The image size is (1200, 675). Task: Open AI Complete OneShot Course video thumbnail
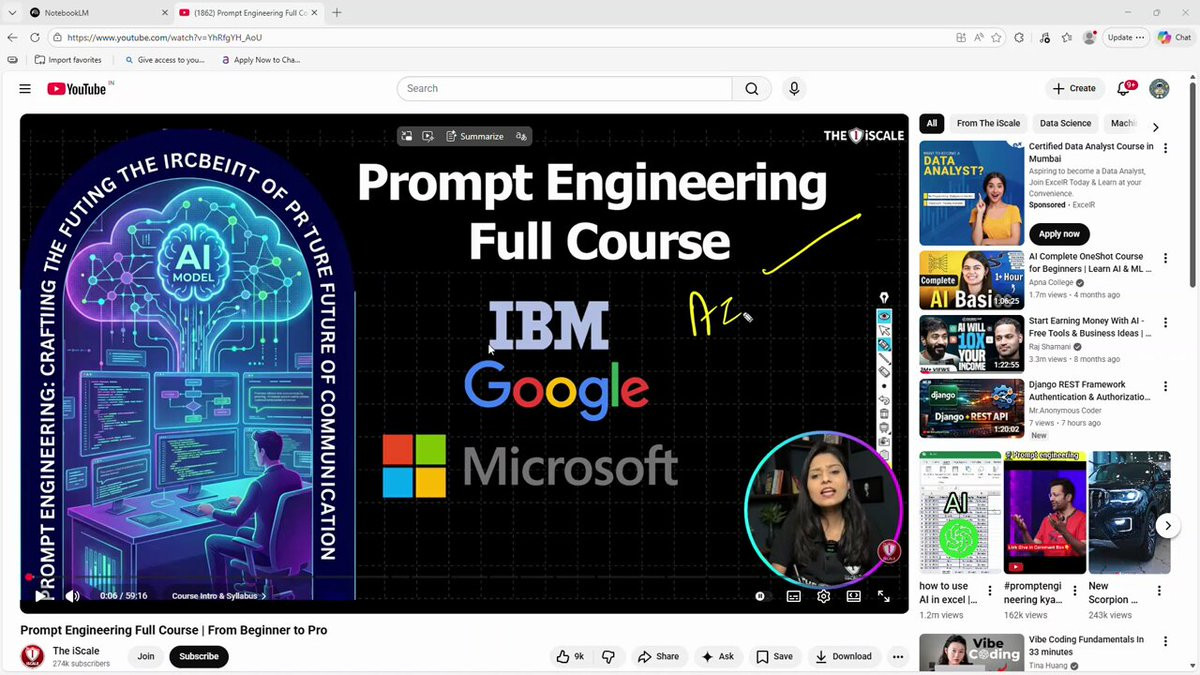[972, 279]
